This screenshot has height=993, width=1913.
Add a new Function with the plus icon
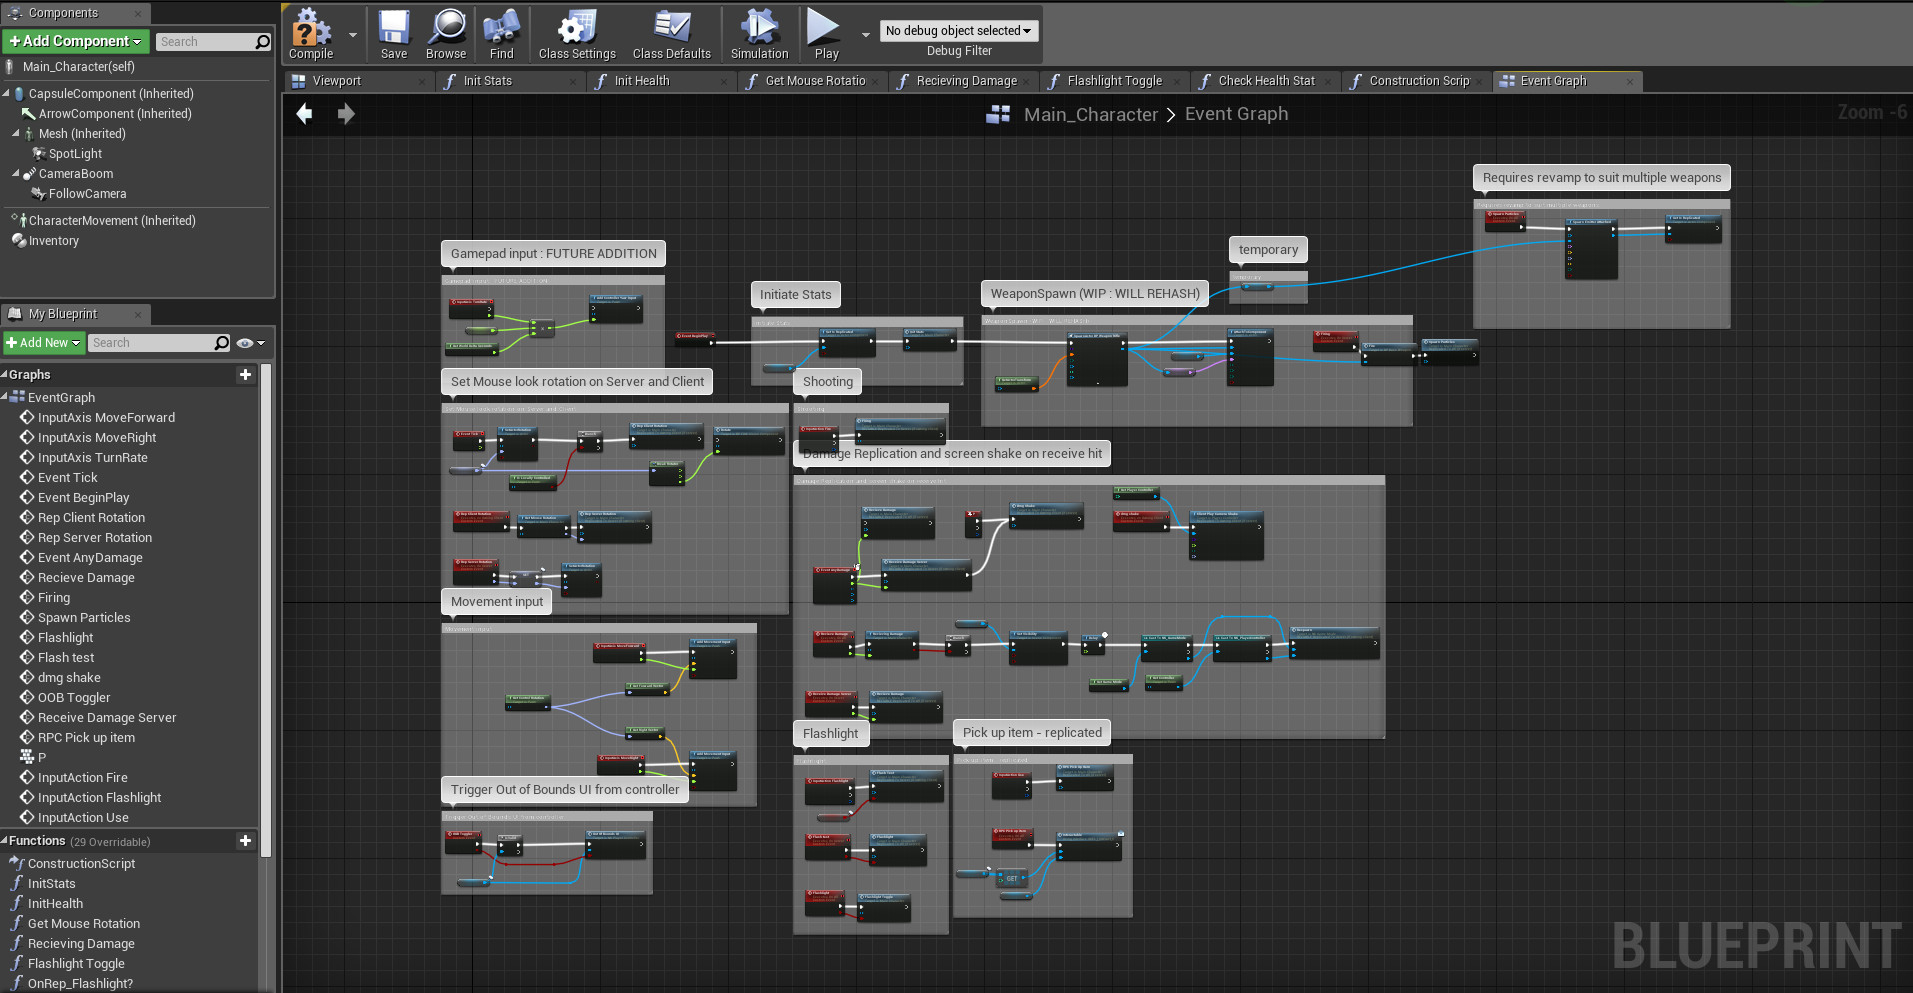(245, 840)
